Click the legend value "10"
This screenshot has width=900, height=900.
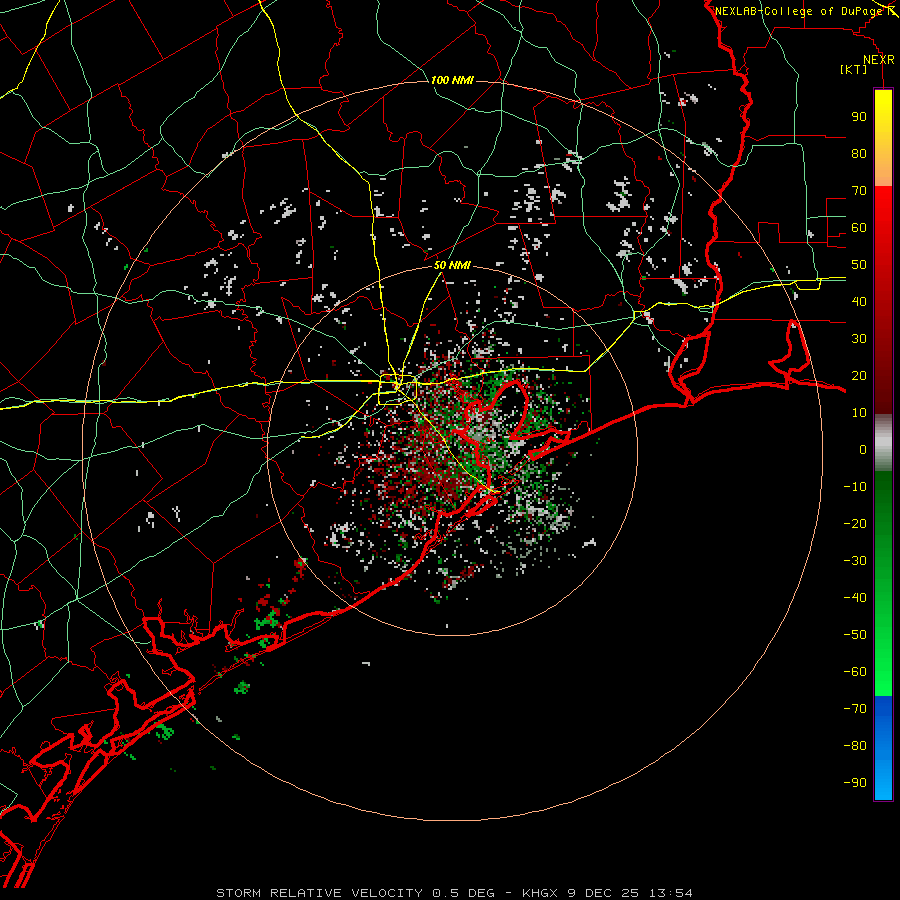[859, 413]
